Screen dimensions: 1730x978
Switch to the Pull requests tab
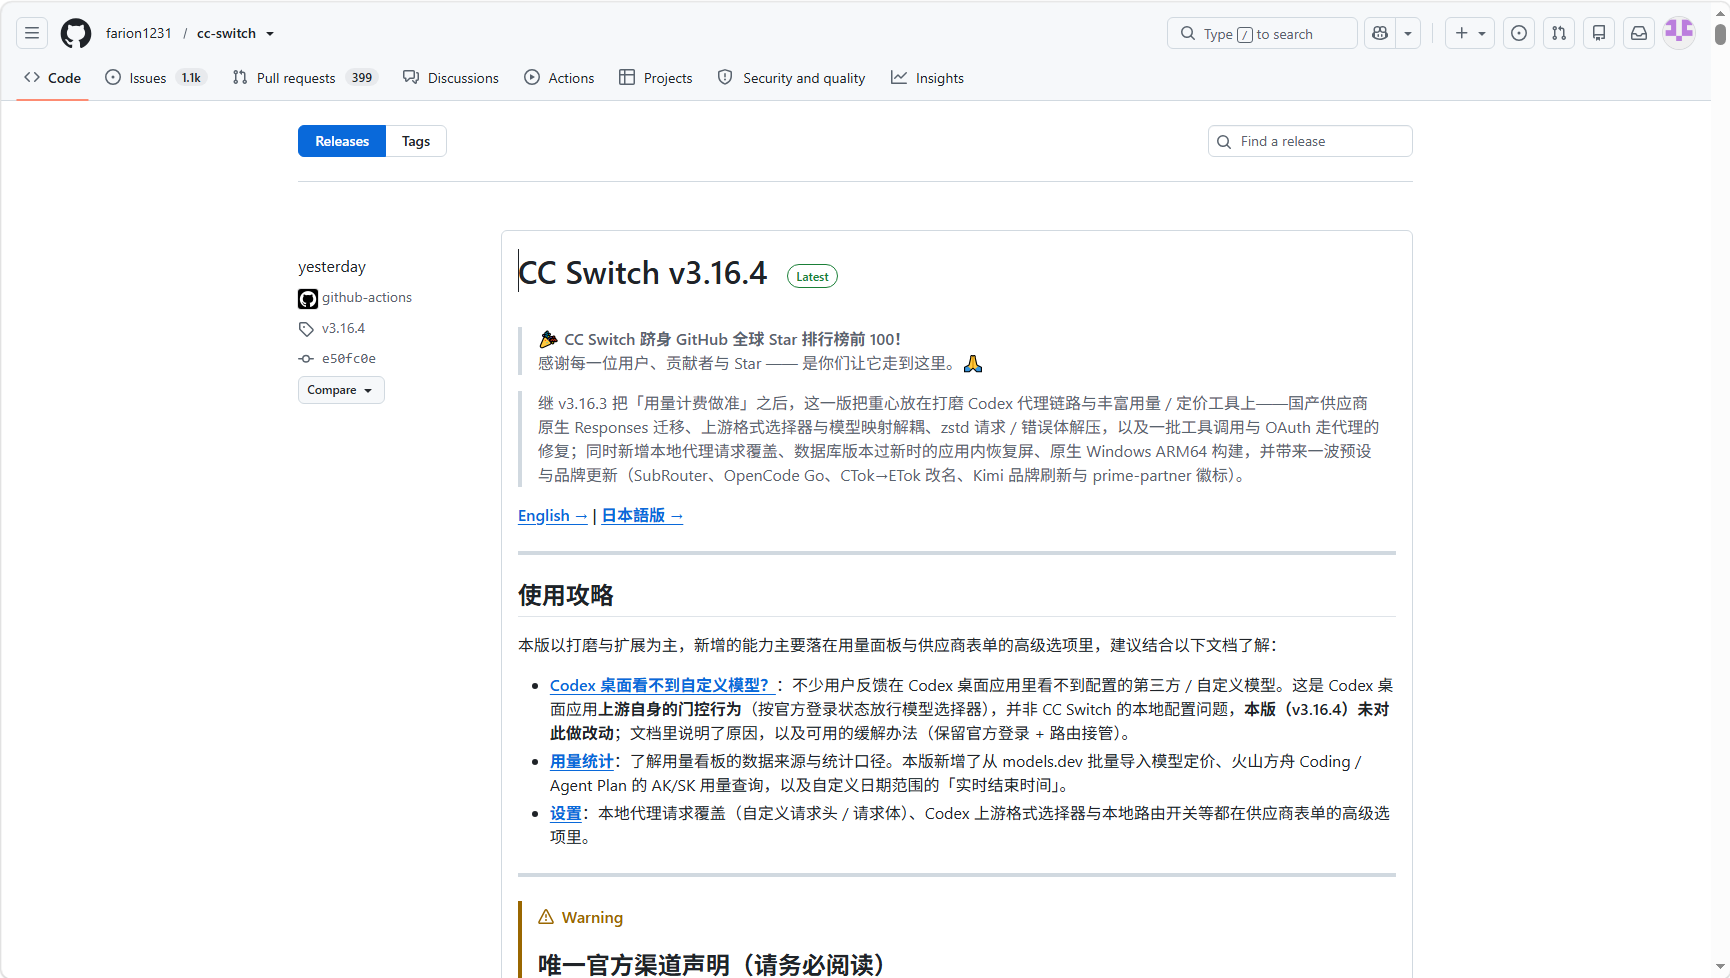(x=305, y=78)
